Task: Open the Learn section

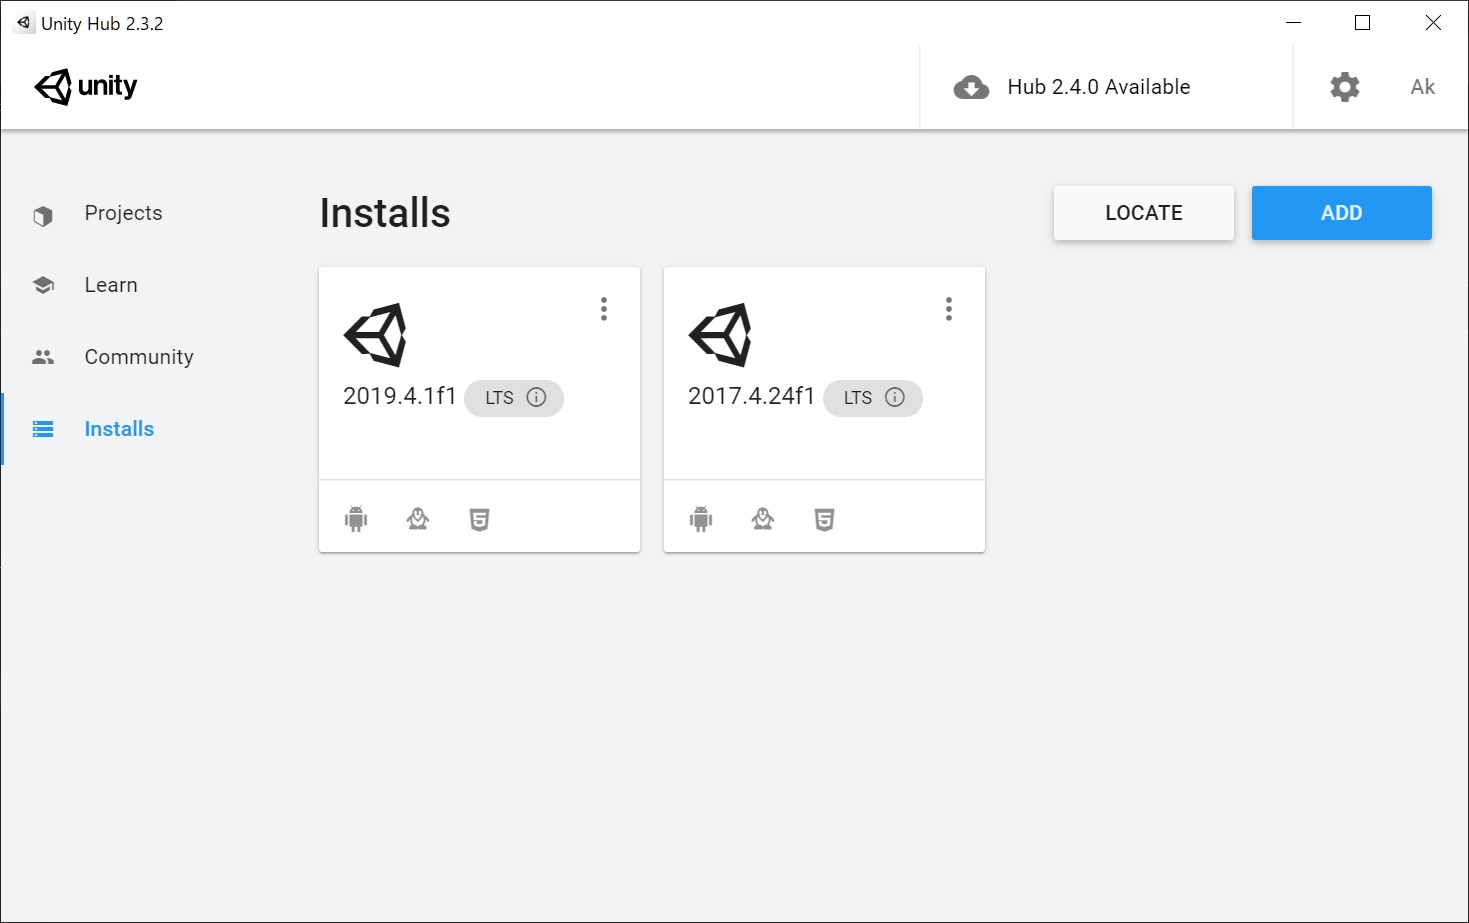Action: tap(111, 285)
